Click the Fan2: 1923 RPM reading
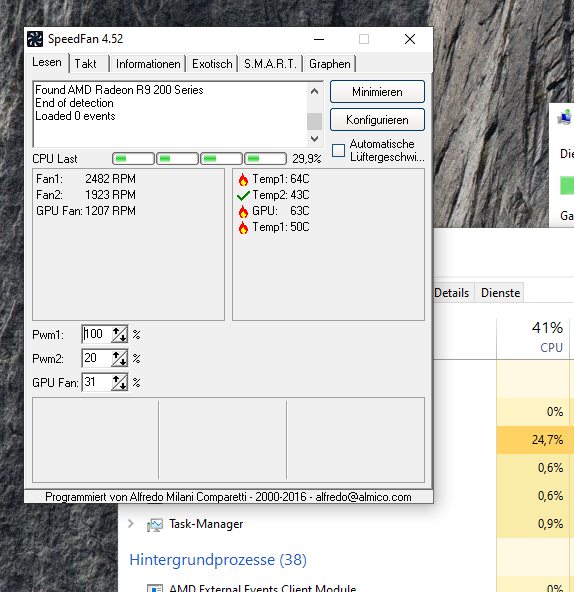Screen dimensions: 574x592 click(x=86, y=195)
